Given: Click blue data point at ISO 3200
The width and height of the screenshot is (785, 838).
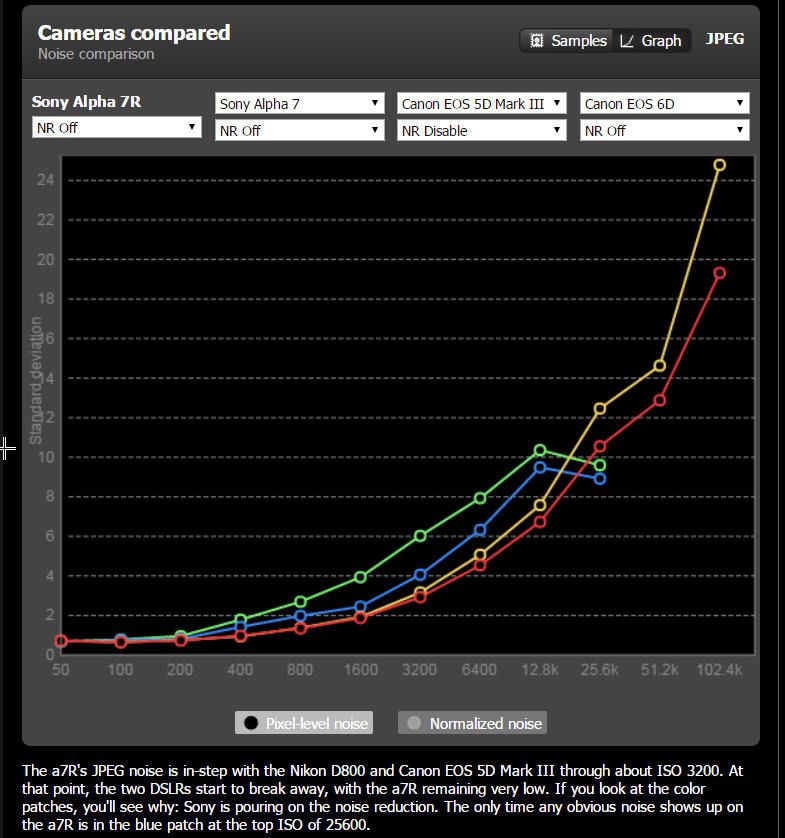Looking at the screenshot, I should tap(421, 575).
